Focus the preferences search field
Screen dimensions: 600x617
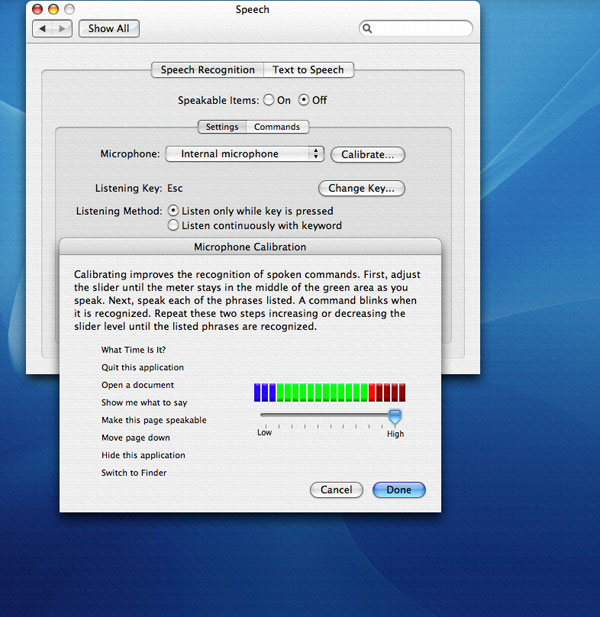pos(416,28)
